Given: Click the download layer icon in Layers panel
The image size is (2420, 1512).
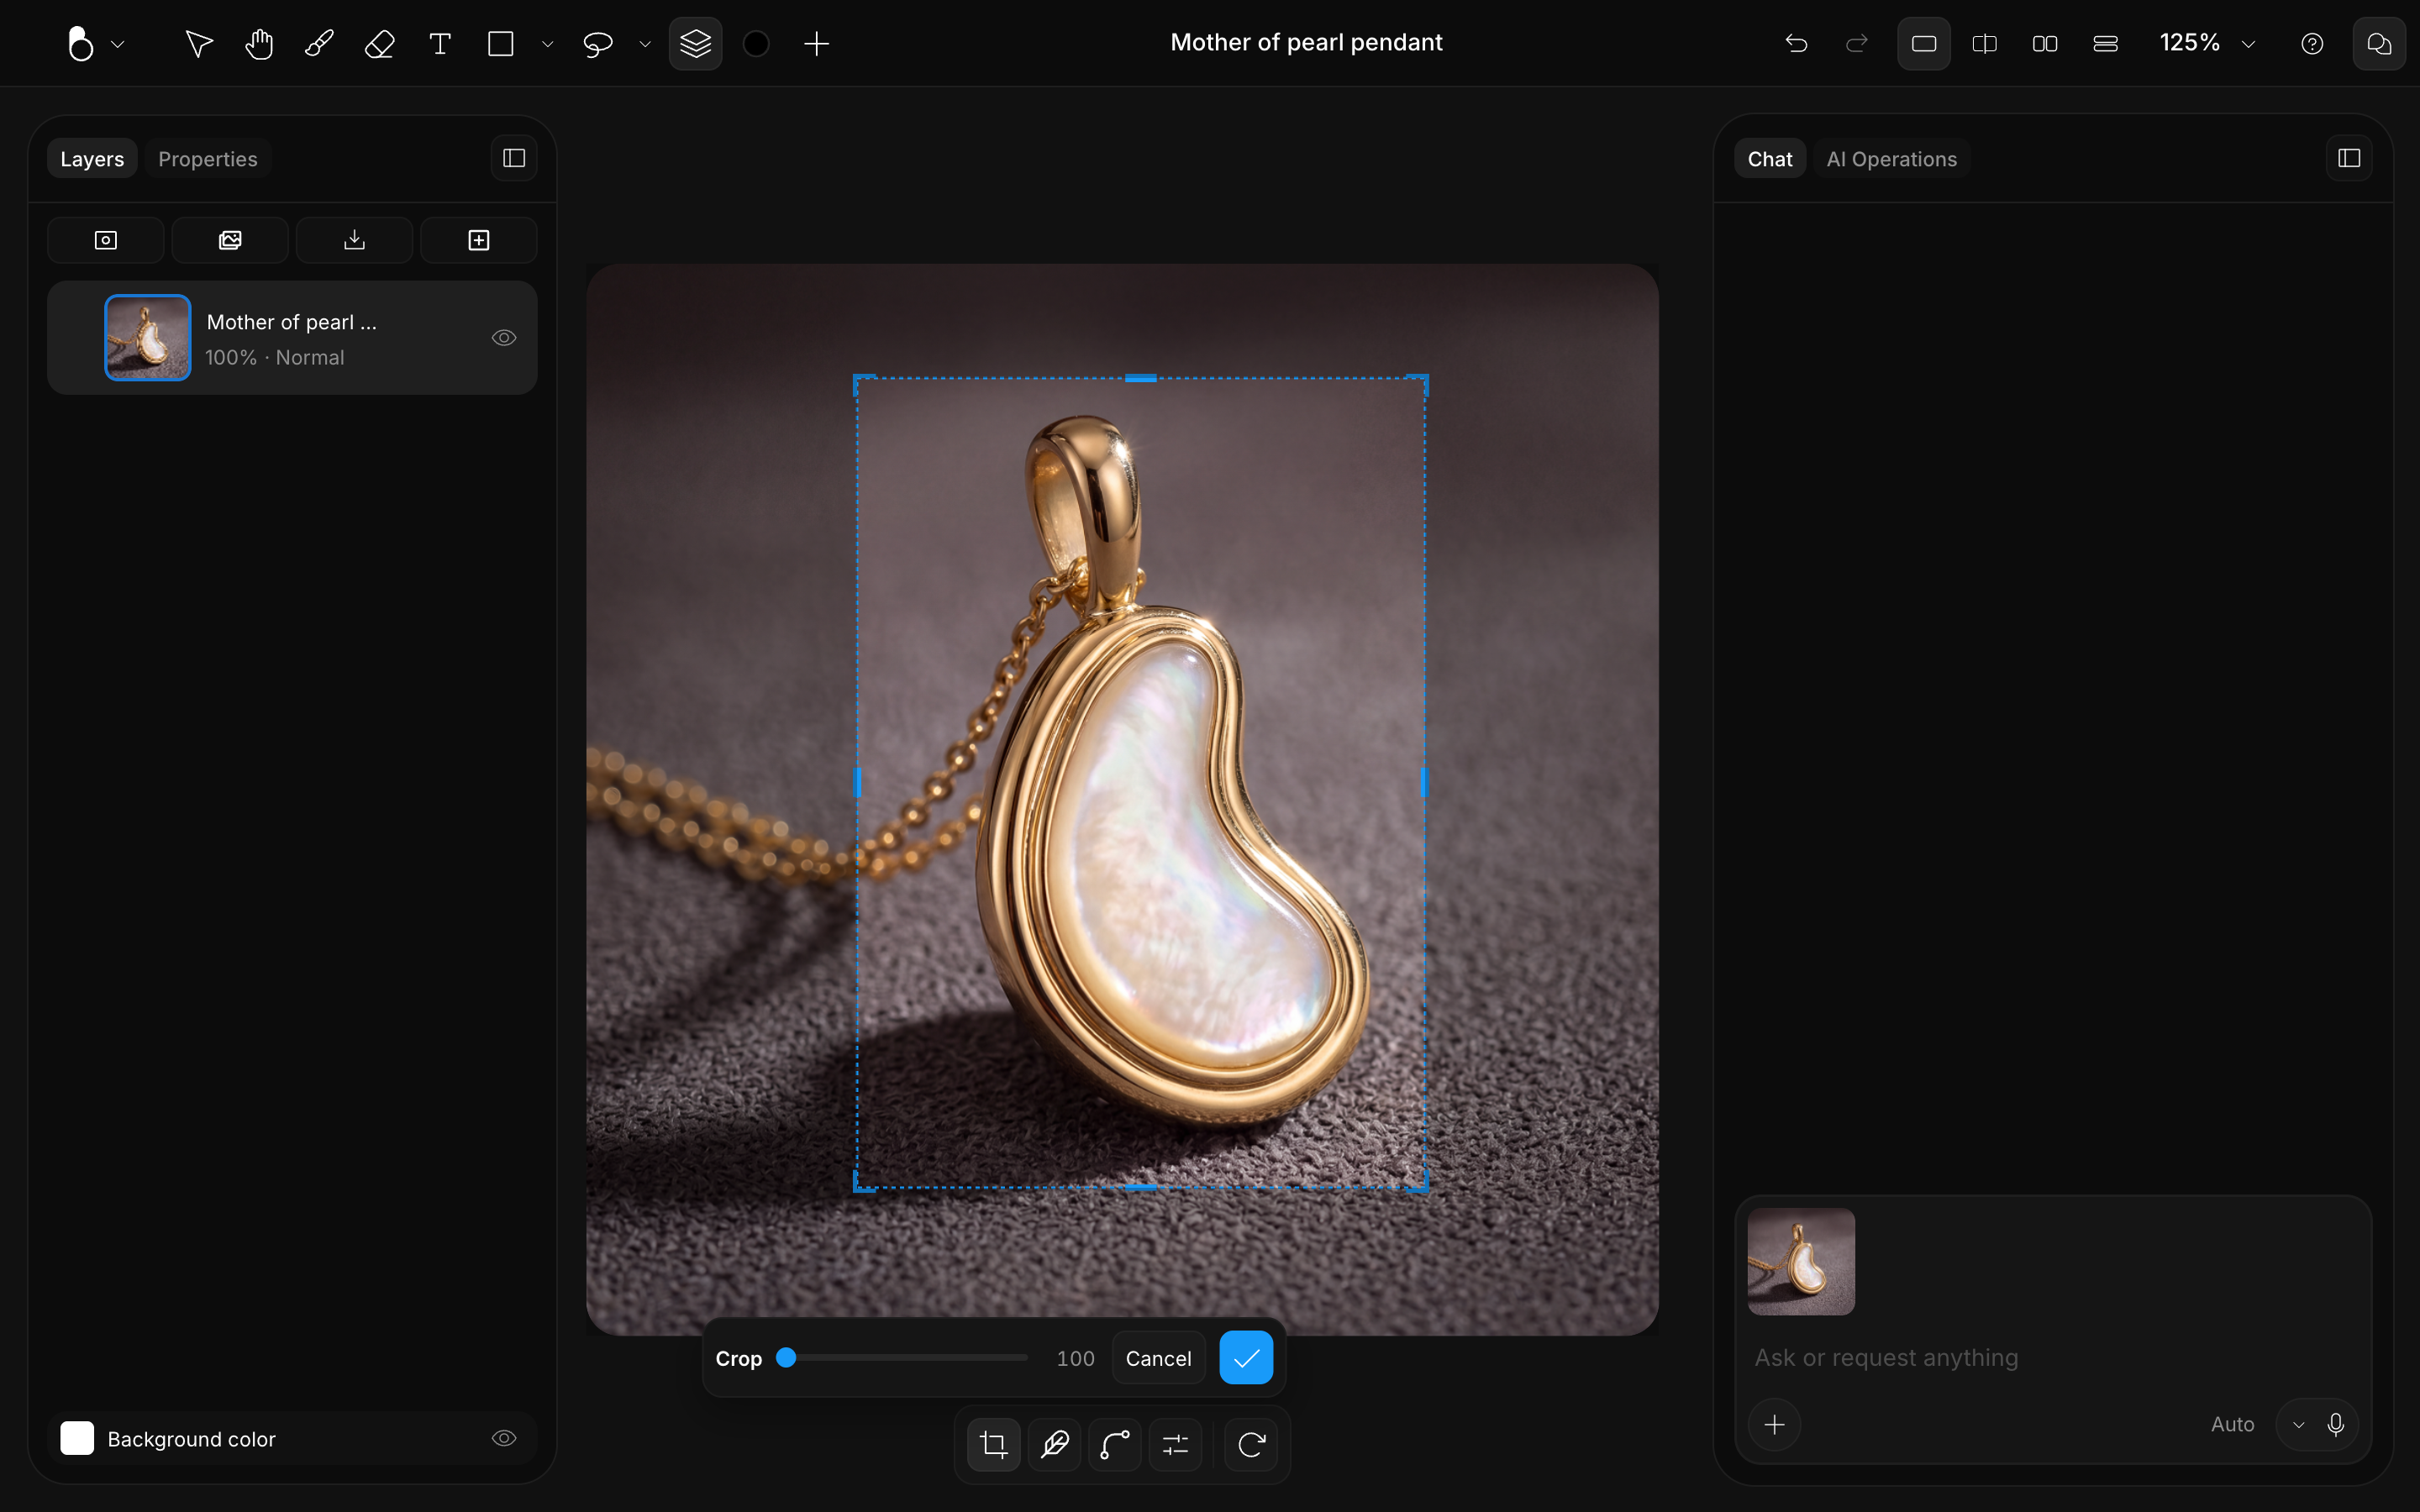Looking at the screenshot, I should click(x=355, y=240).
